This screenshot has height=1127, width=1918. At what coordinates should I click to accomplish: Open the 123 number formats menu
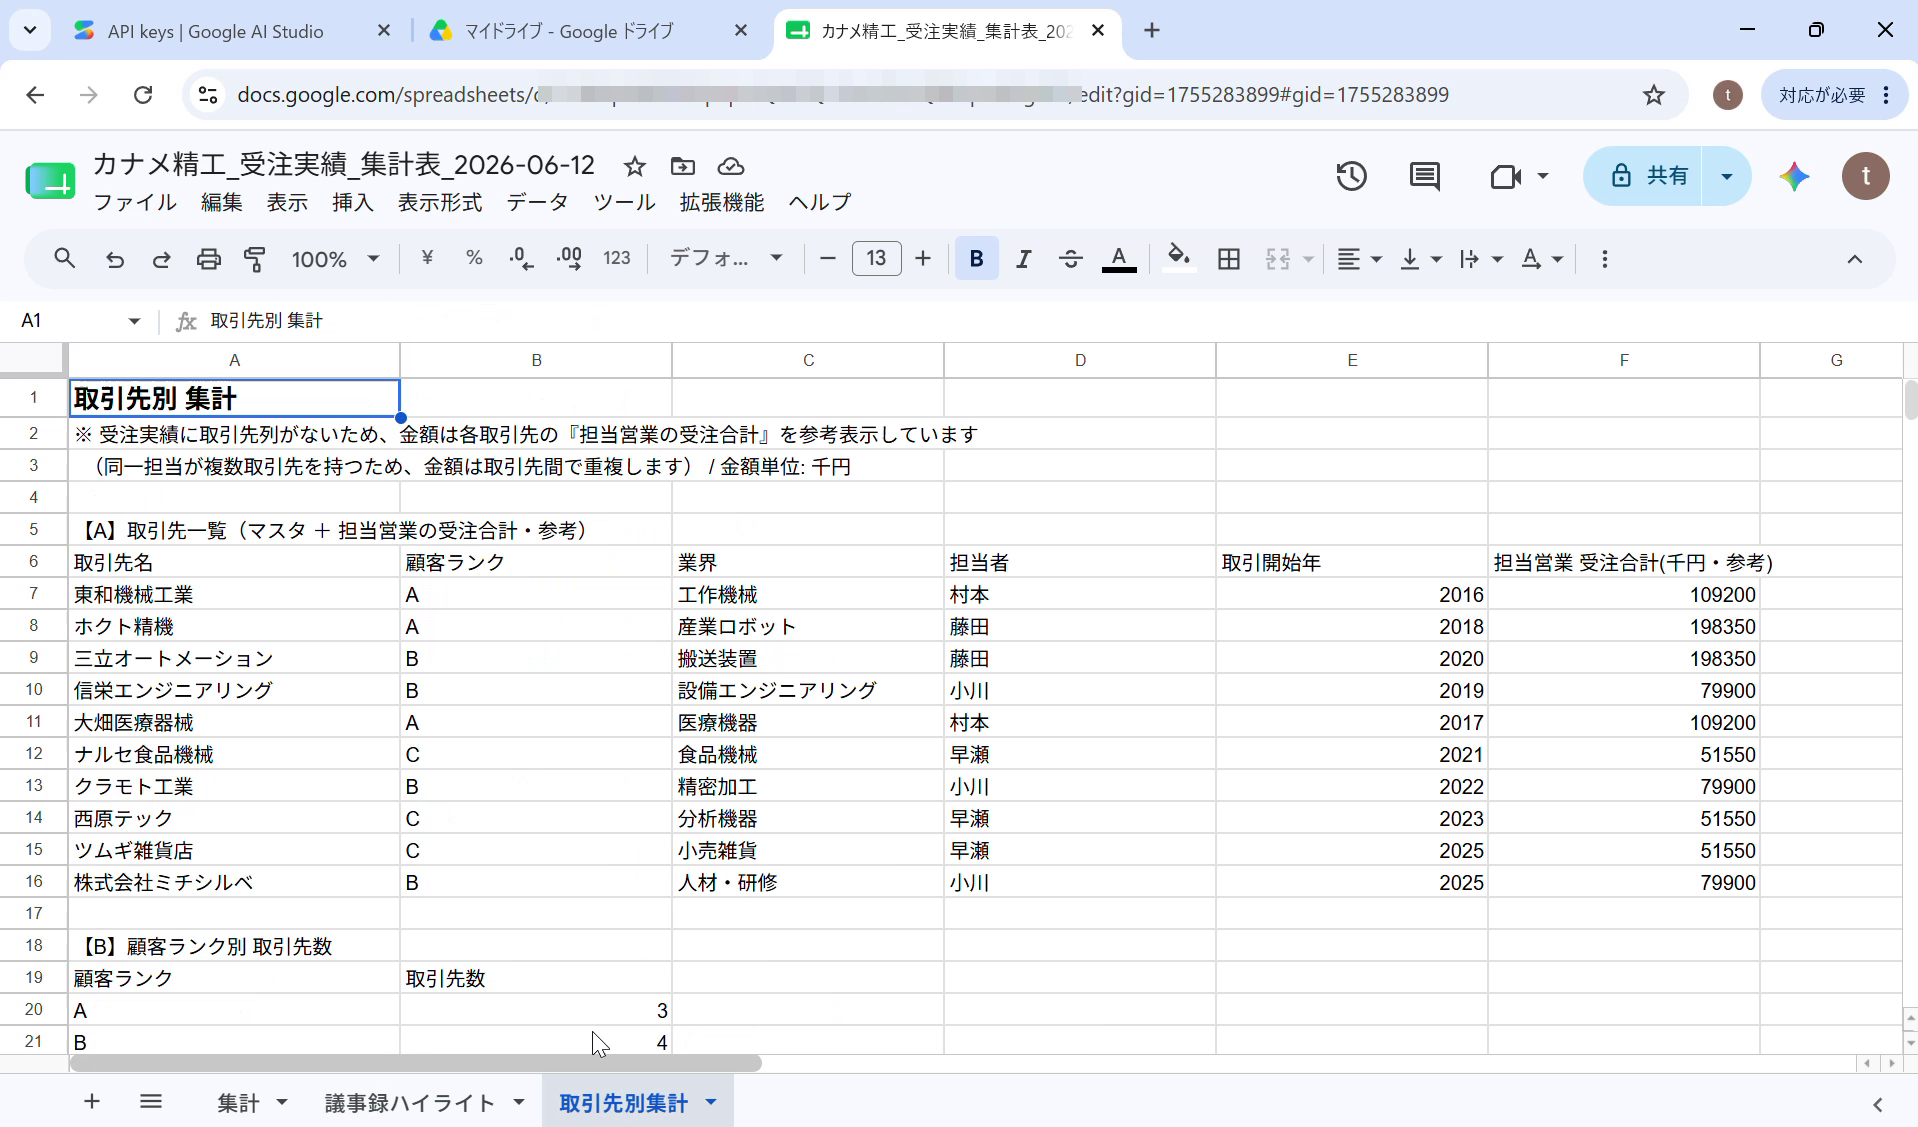click(x=617, y=258)
